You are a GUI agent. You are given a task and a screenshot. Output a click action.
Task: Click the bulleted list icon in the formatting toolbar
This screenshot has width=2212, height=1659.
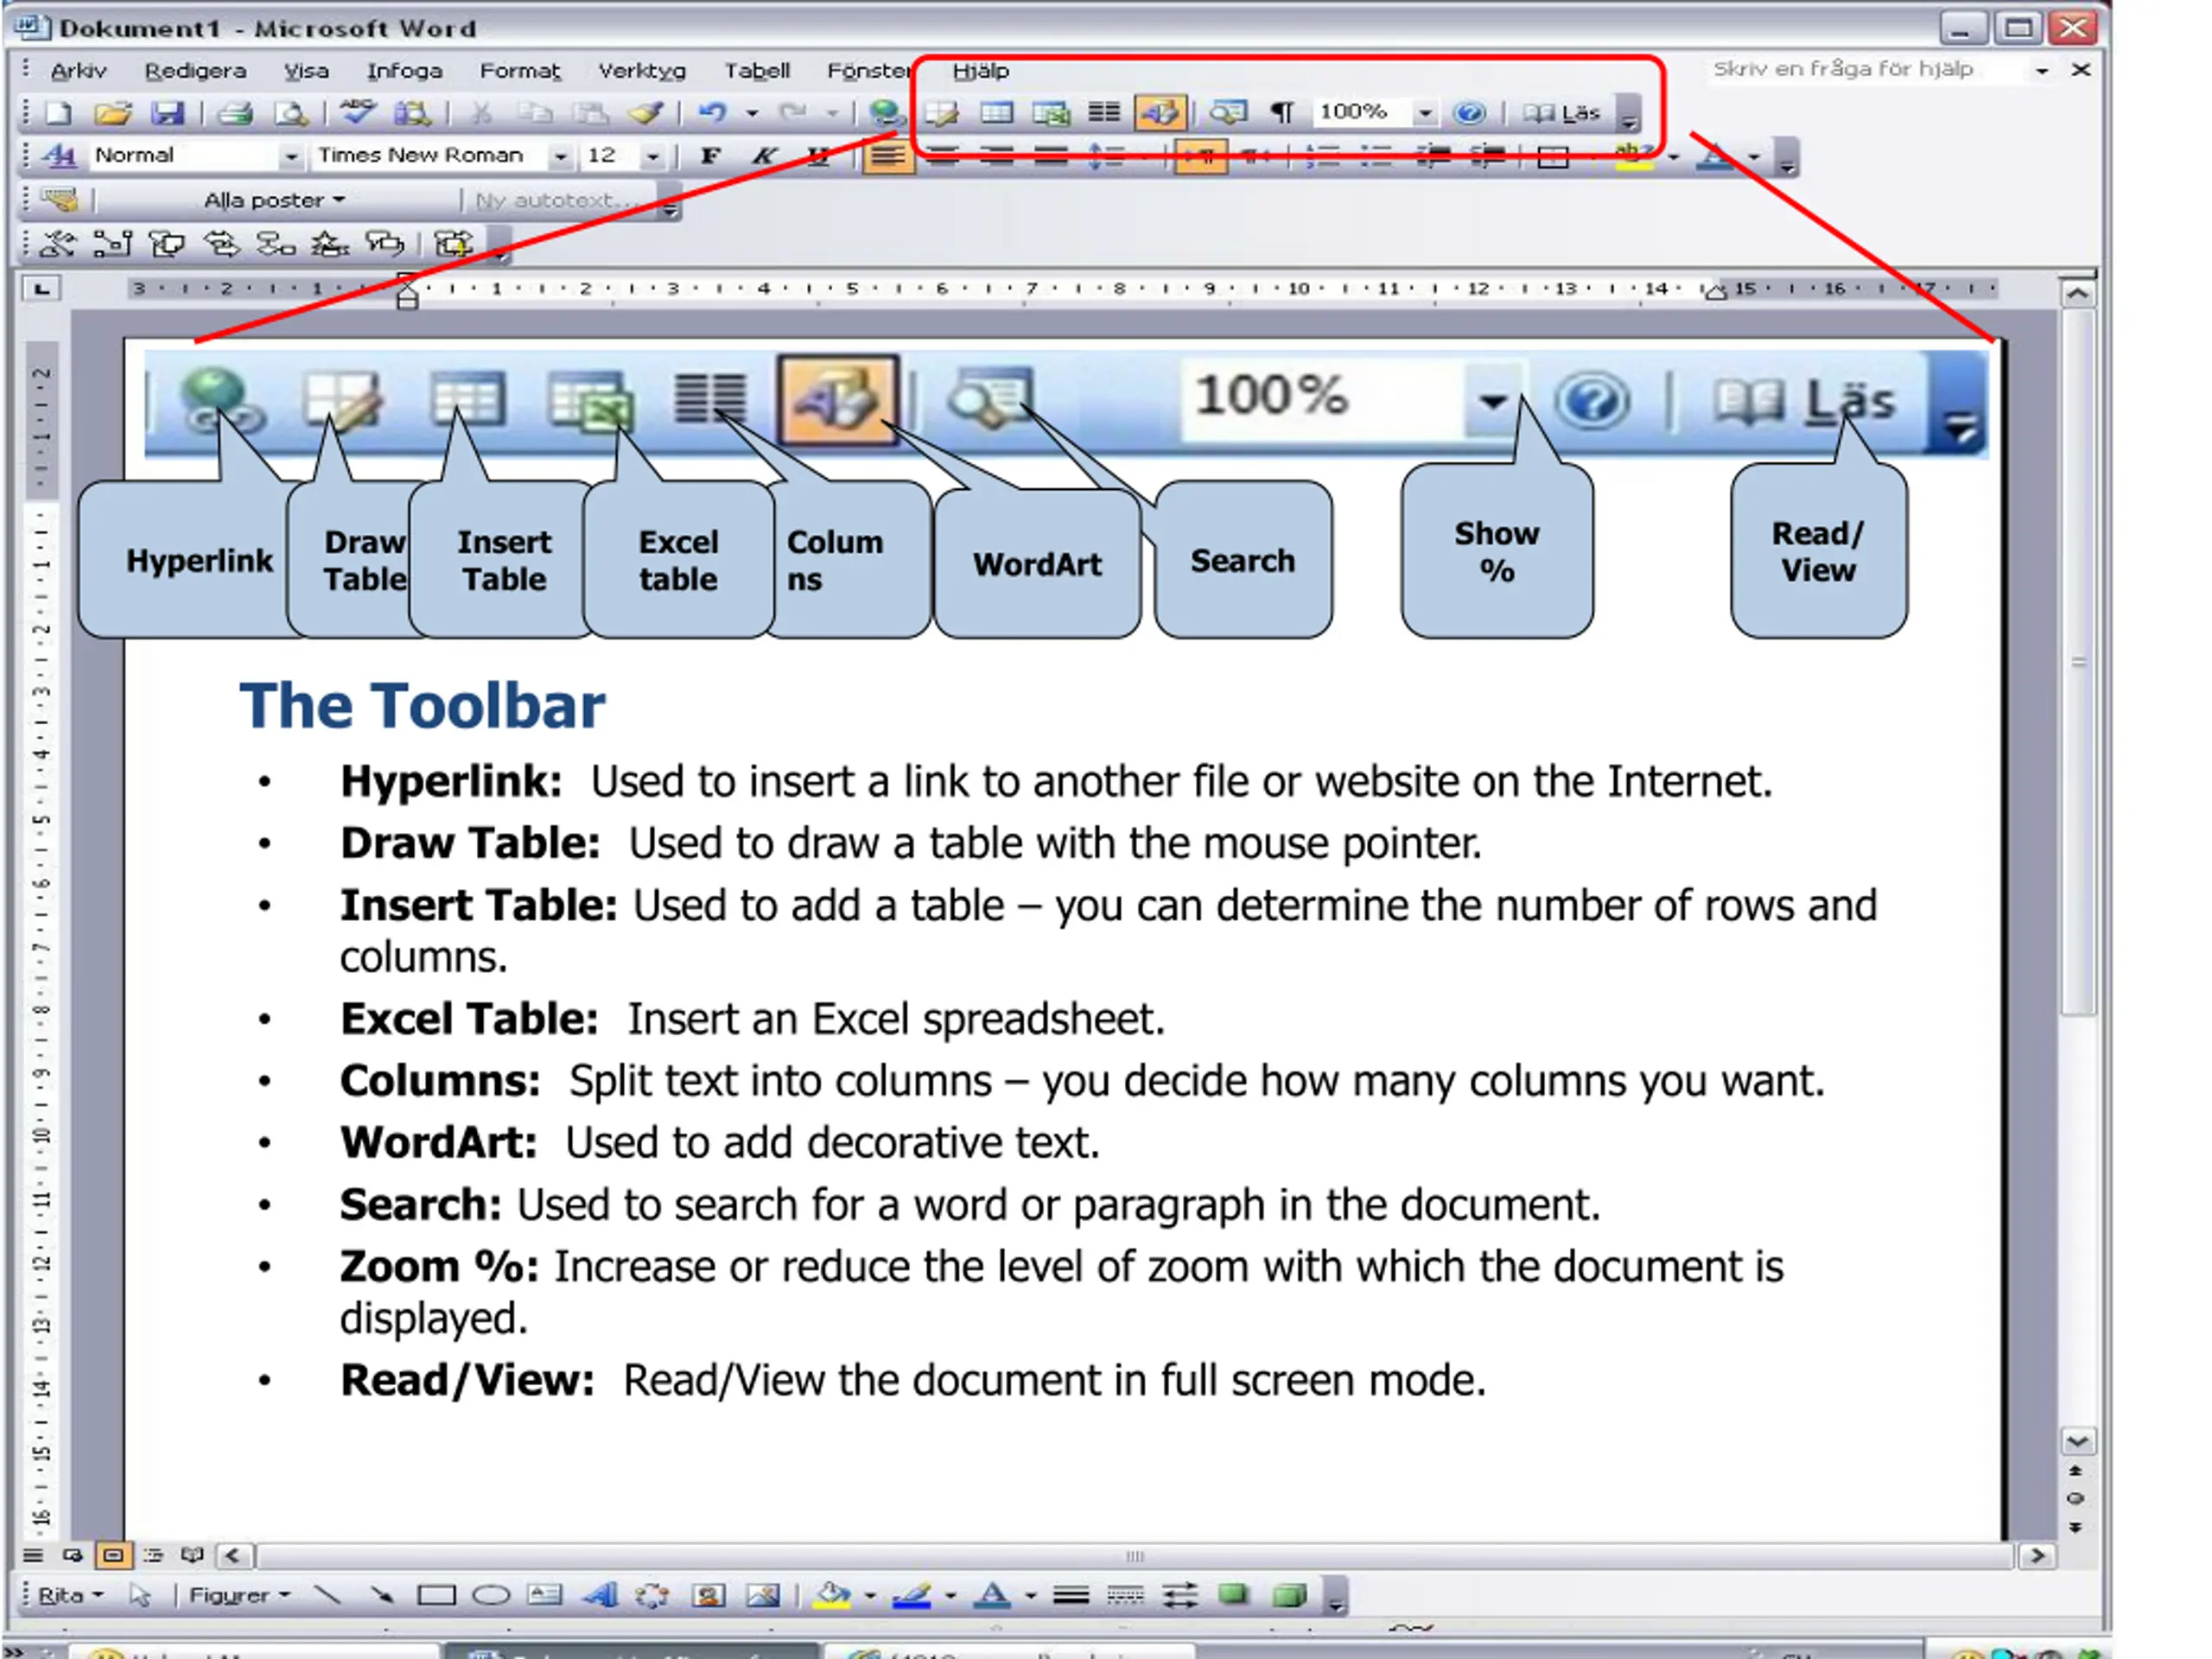click(1377, 157)
